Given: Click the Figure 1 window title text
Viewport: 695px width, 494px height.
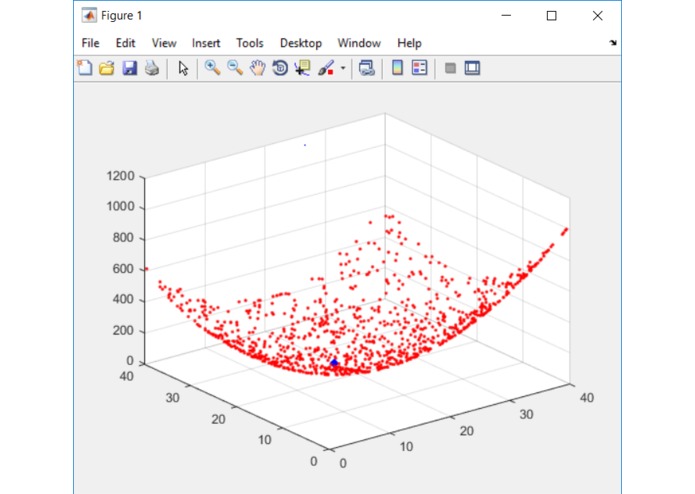Looking at the screenshot, I should (121, 16).
